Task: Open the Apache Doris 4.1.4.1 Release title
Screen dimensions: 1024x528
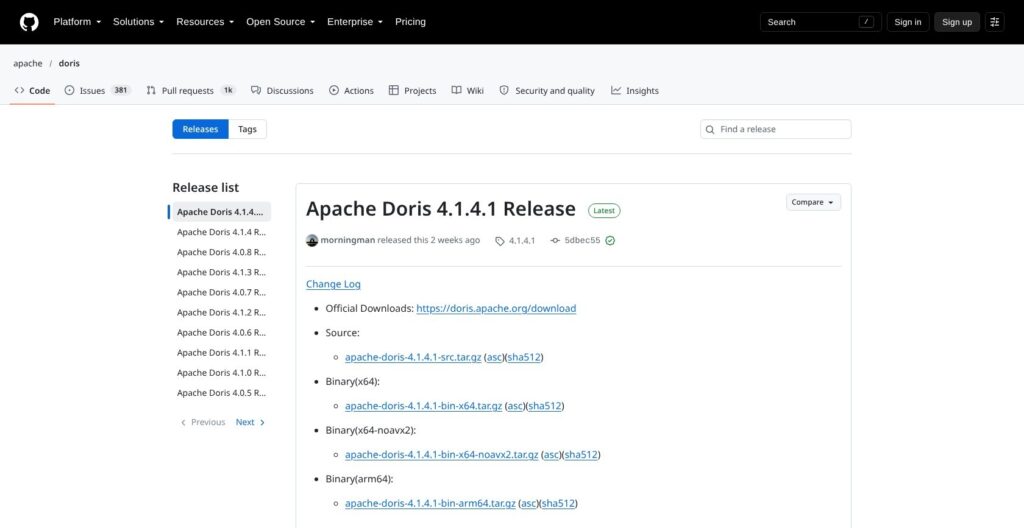Action: [x=441, y=209]
